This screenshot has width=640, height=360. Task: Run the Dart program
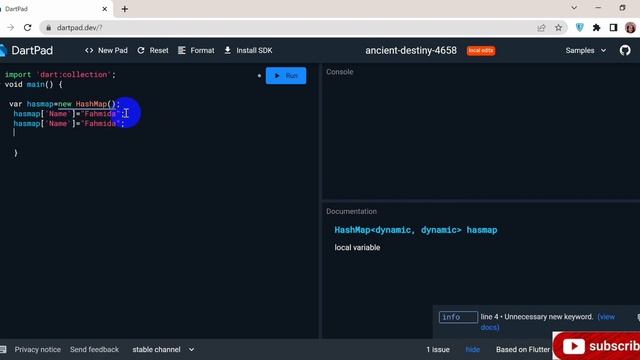coord(286,76)
